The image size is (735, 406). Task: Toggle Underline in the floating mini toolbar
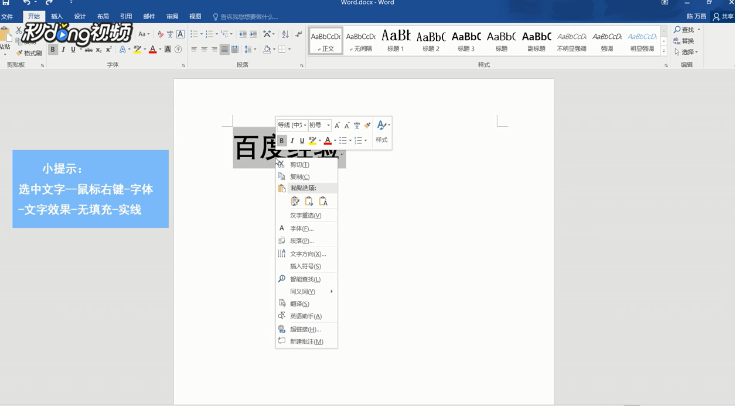302,140
